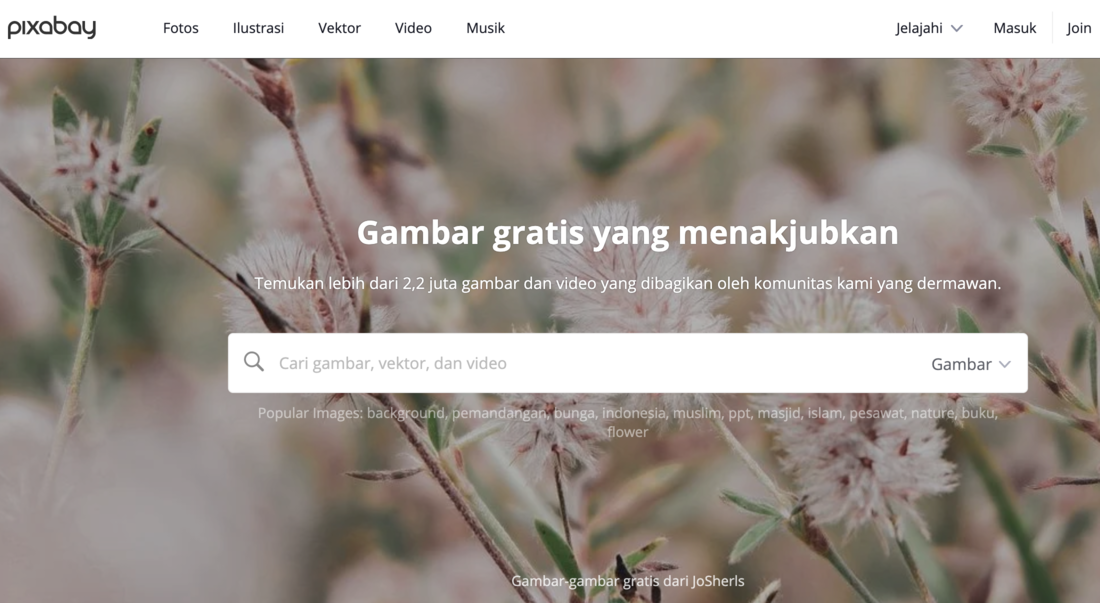Open the Fotos navigation item

181,28
